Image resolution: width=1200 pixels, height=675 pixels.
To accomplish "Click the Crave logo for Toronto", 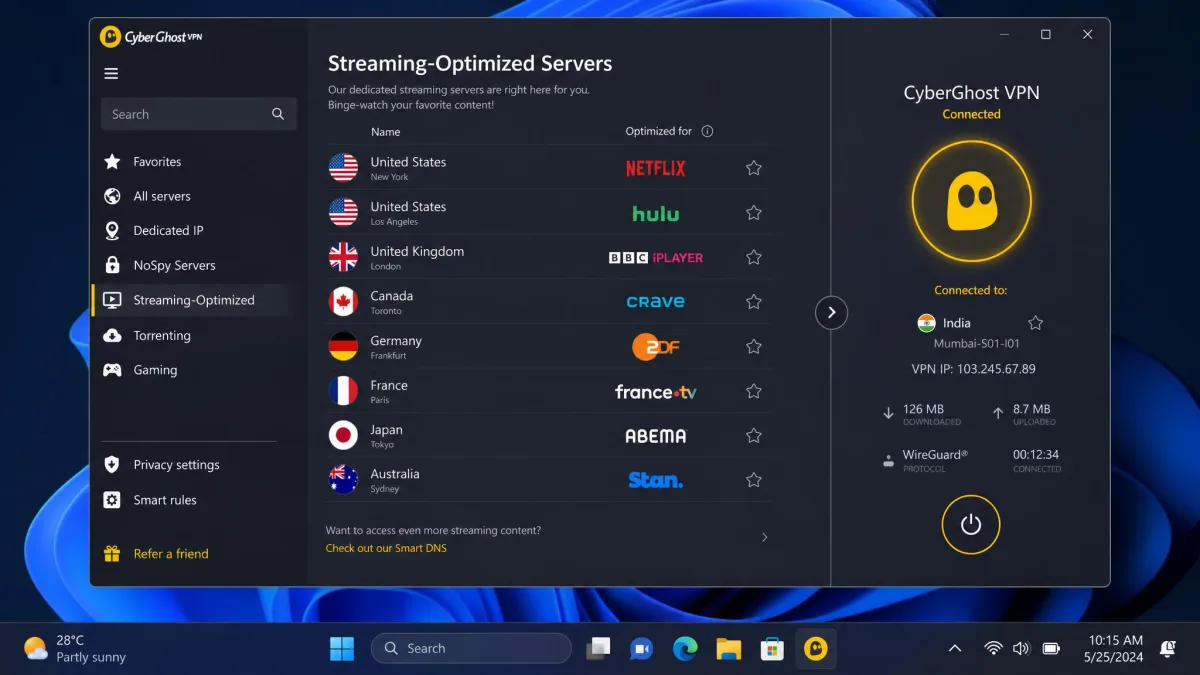I will tap(656, 302).
